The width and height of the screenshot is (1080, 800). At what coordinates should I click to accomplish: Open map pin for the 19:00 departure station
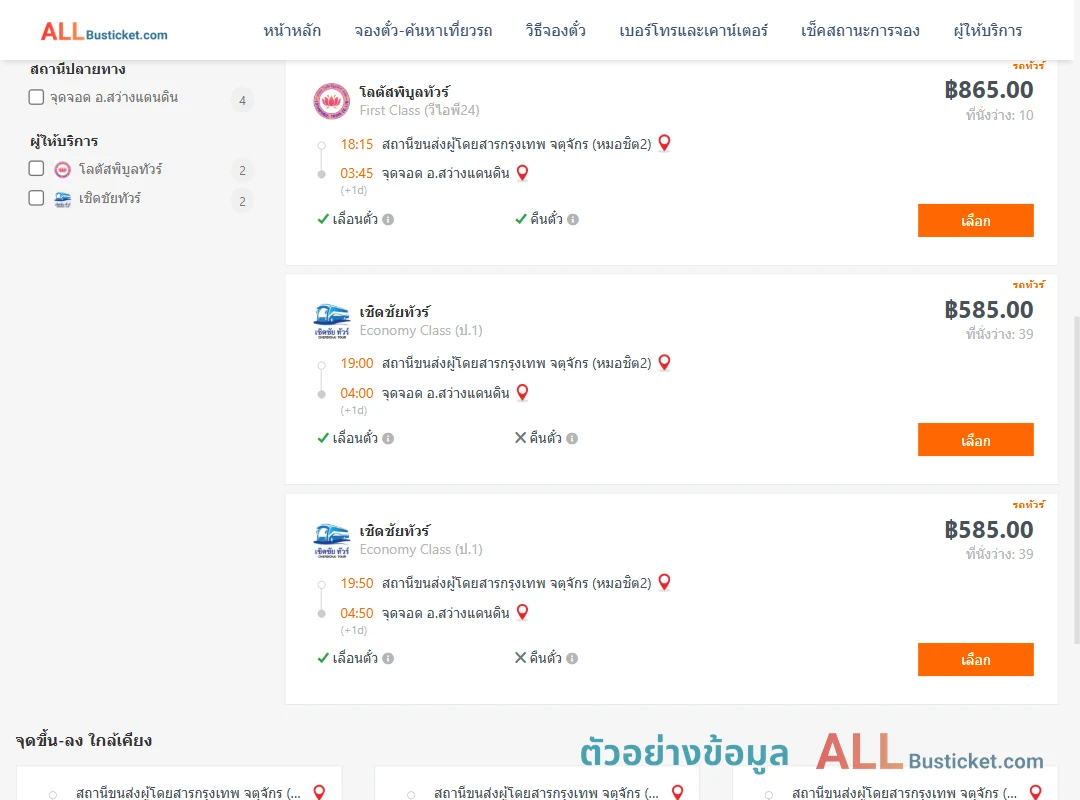coord(664,362)
